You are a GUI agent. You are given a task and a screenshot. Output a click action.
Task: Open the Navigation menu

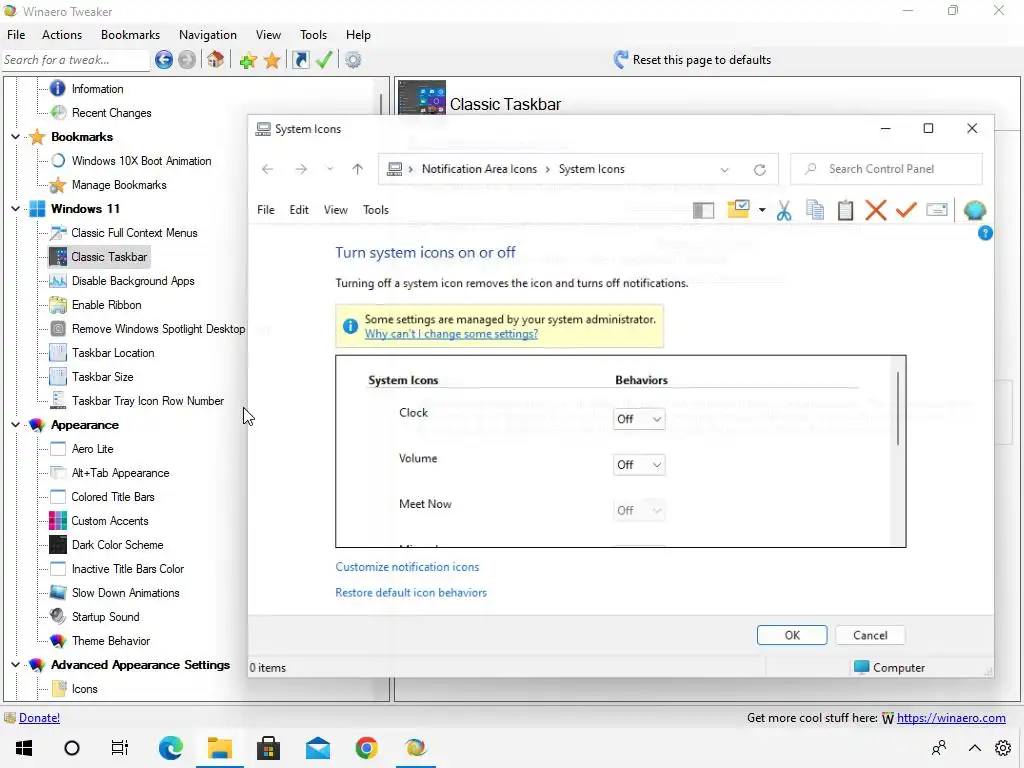click(208, 35)
